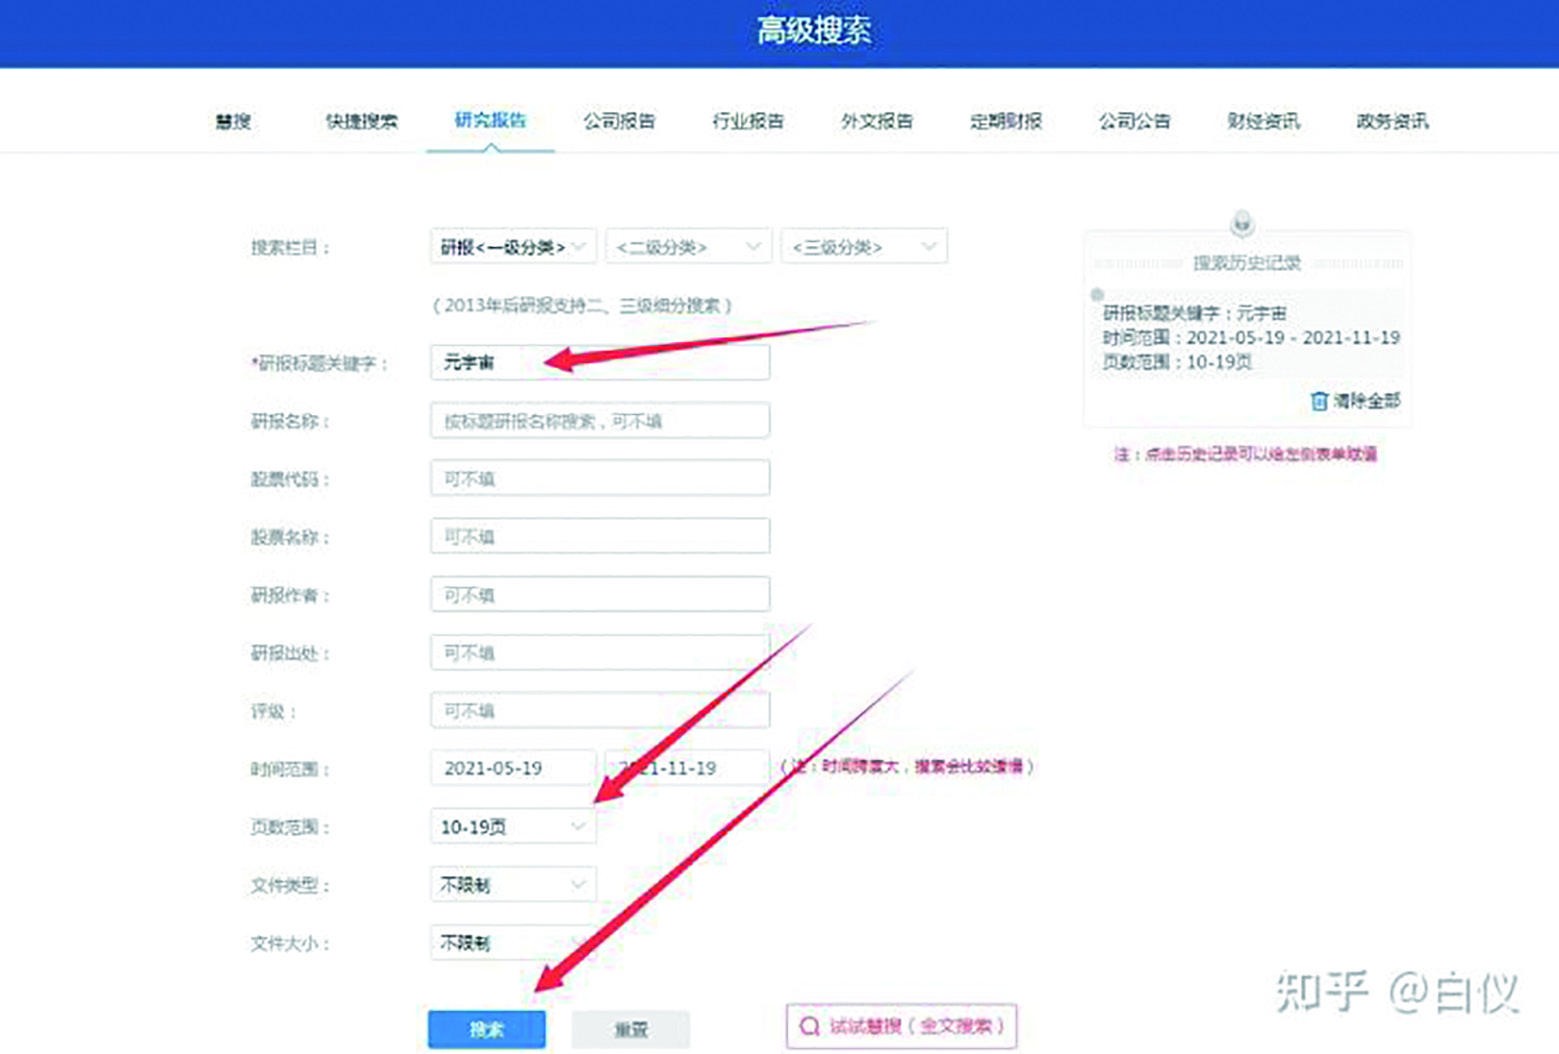Click the blue 搜索 button
This screenshot has width=1559, height=1054.
pos(487,1028)
